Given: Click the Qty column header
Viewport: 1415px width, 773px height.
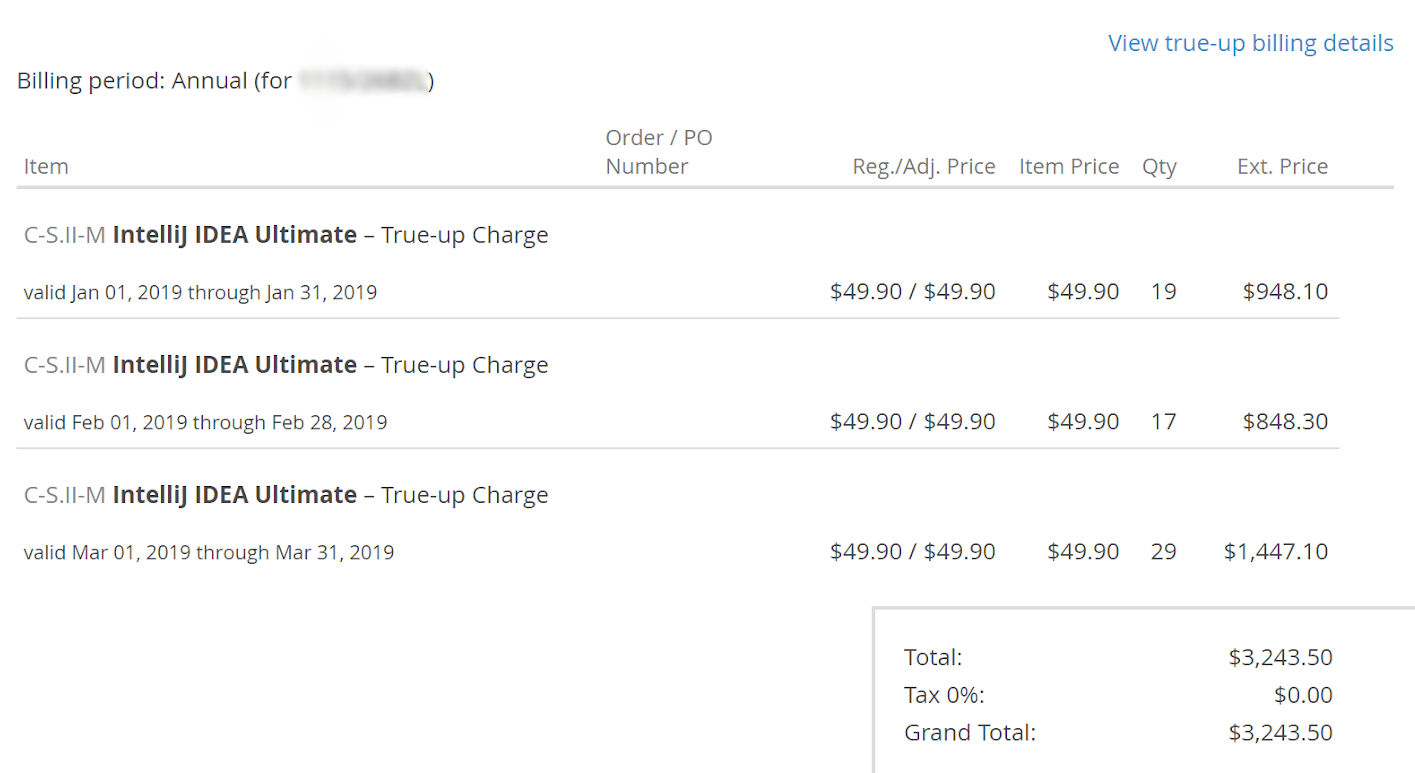Looking at the screenshot, I should coord(1159,166).
